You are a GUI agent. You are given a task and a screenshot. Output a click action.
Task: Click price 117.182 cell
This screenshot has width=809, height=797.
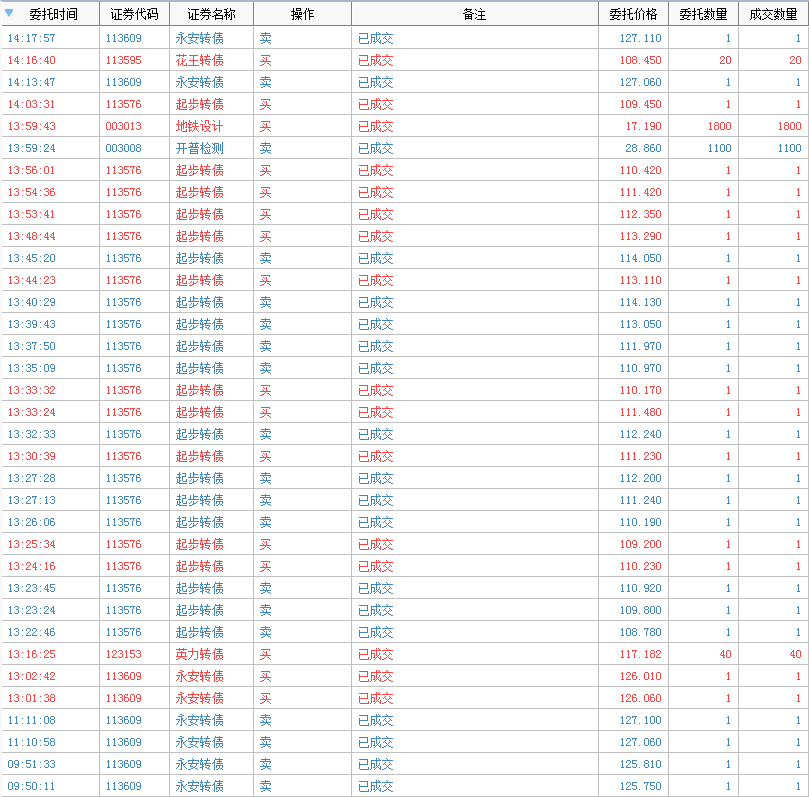[x=640, y=654]
